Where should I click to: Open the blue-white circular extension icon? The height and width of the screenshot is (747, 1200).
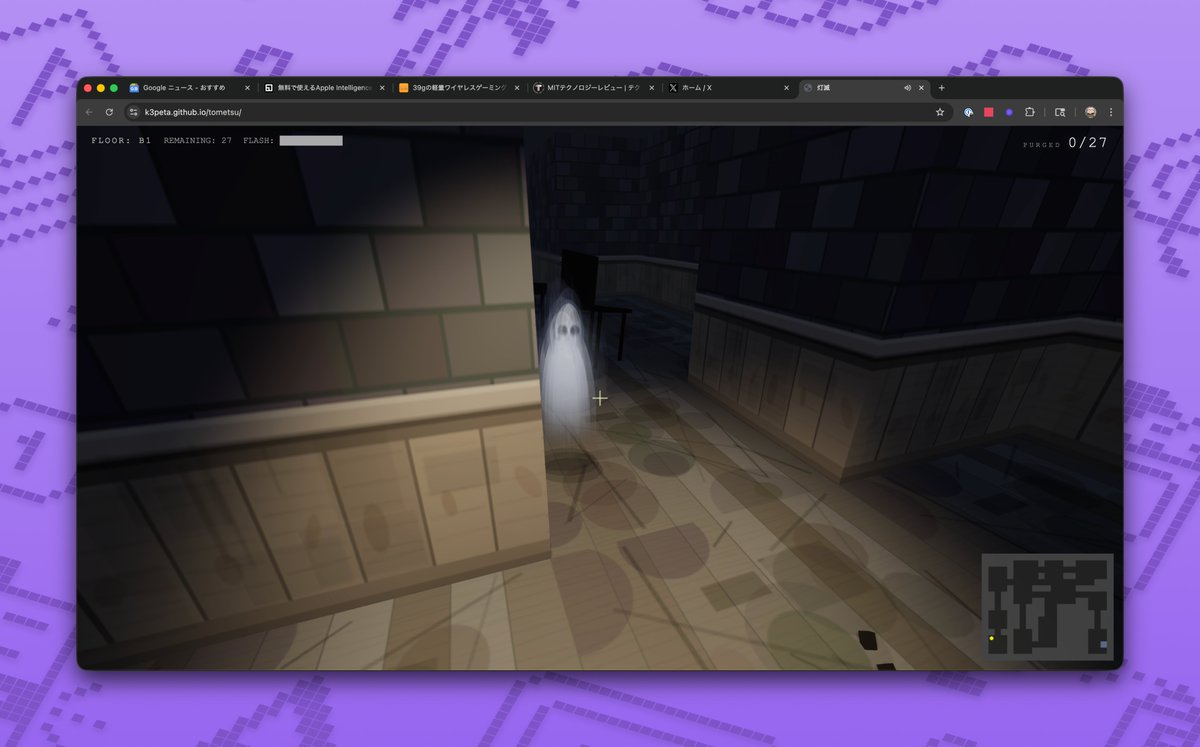(x=969, y=112)
